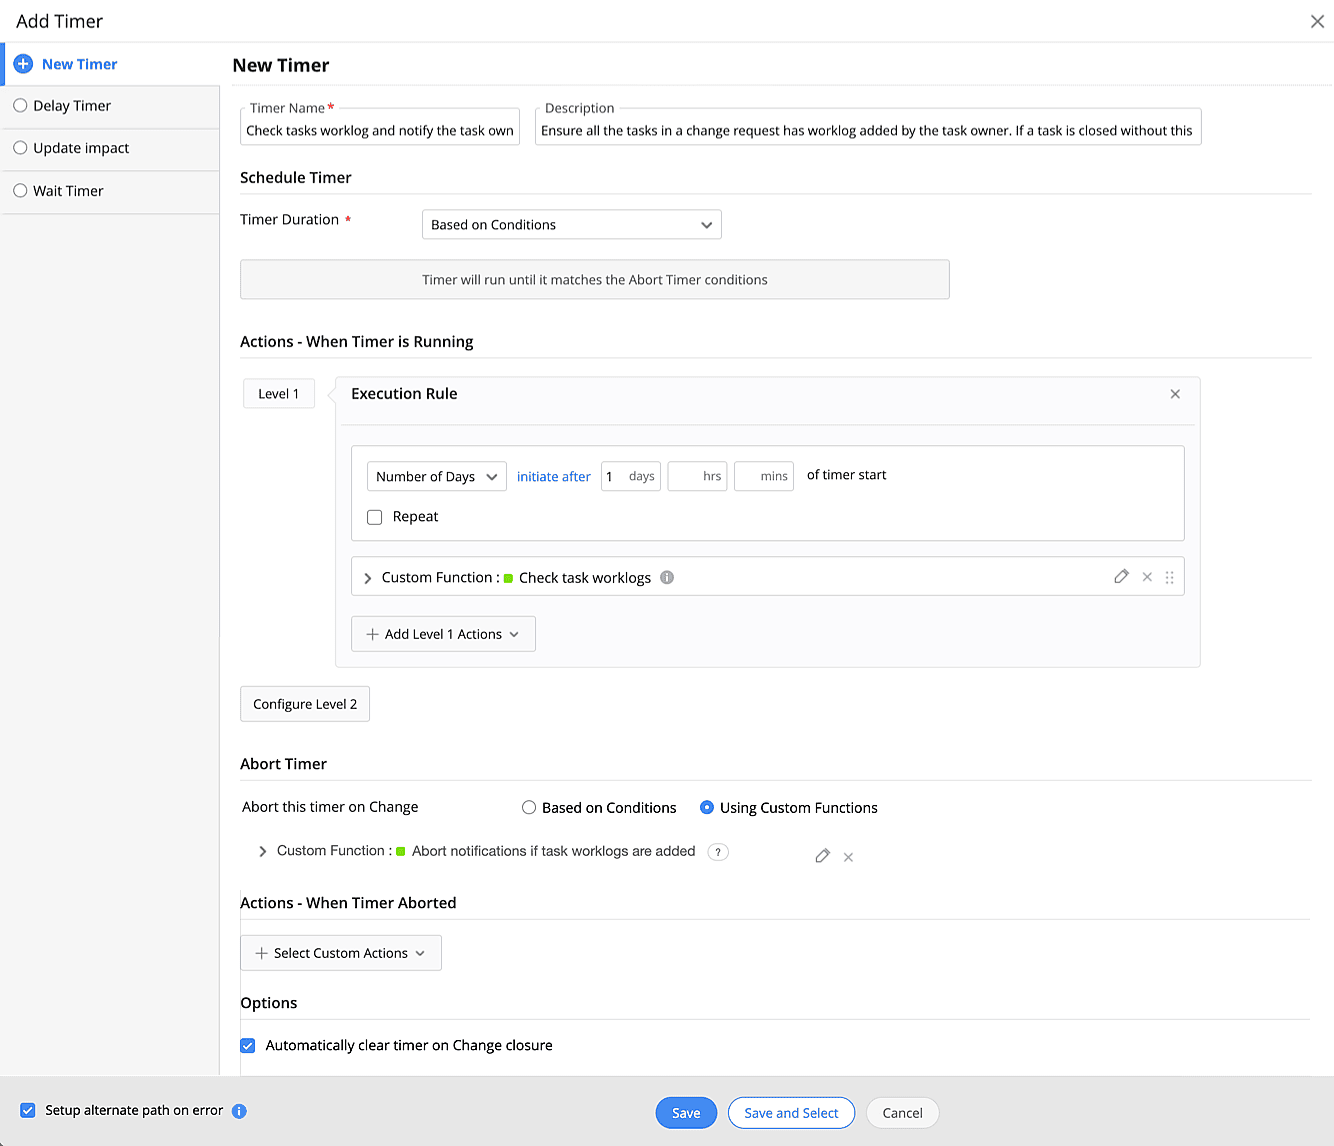Click the Timer Name input field
The height and width of the screenshot is (1146, 1334).
[379, 131]
